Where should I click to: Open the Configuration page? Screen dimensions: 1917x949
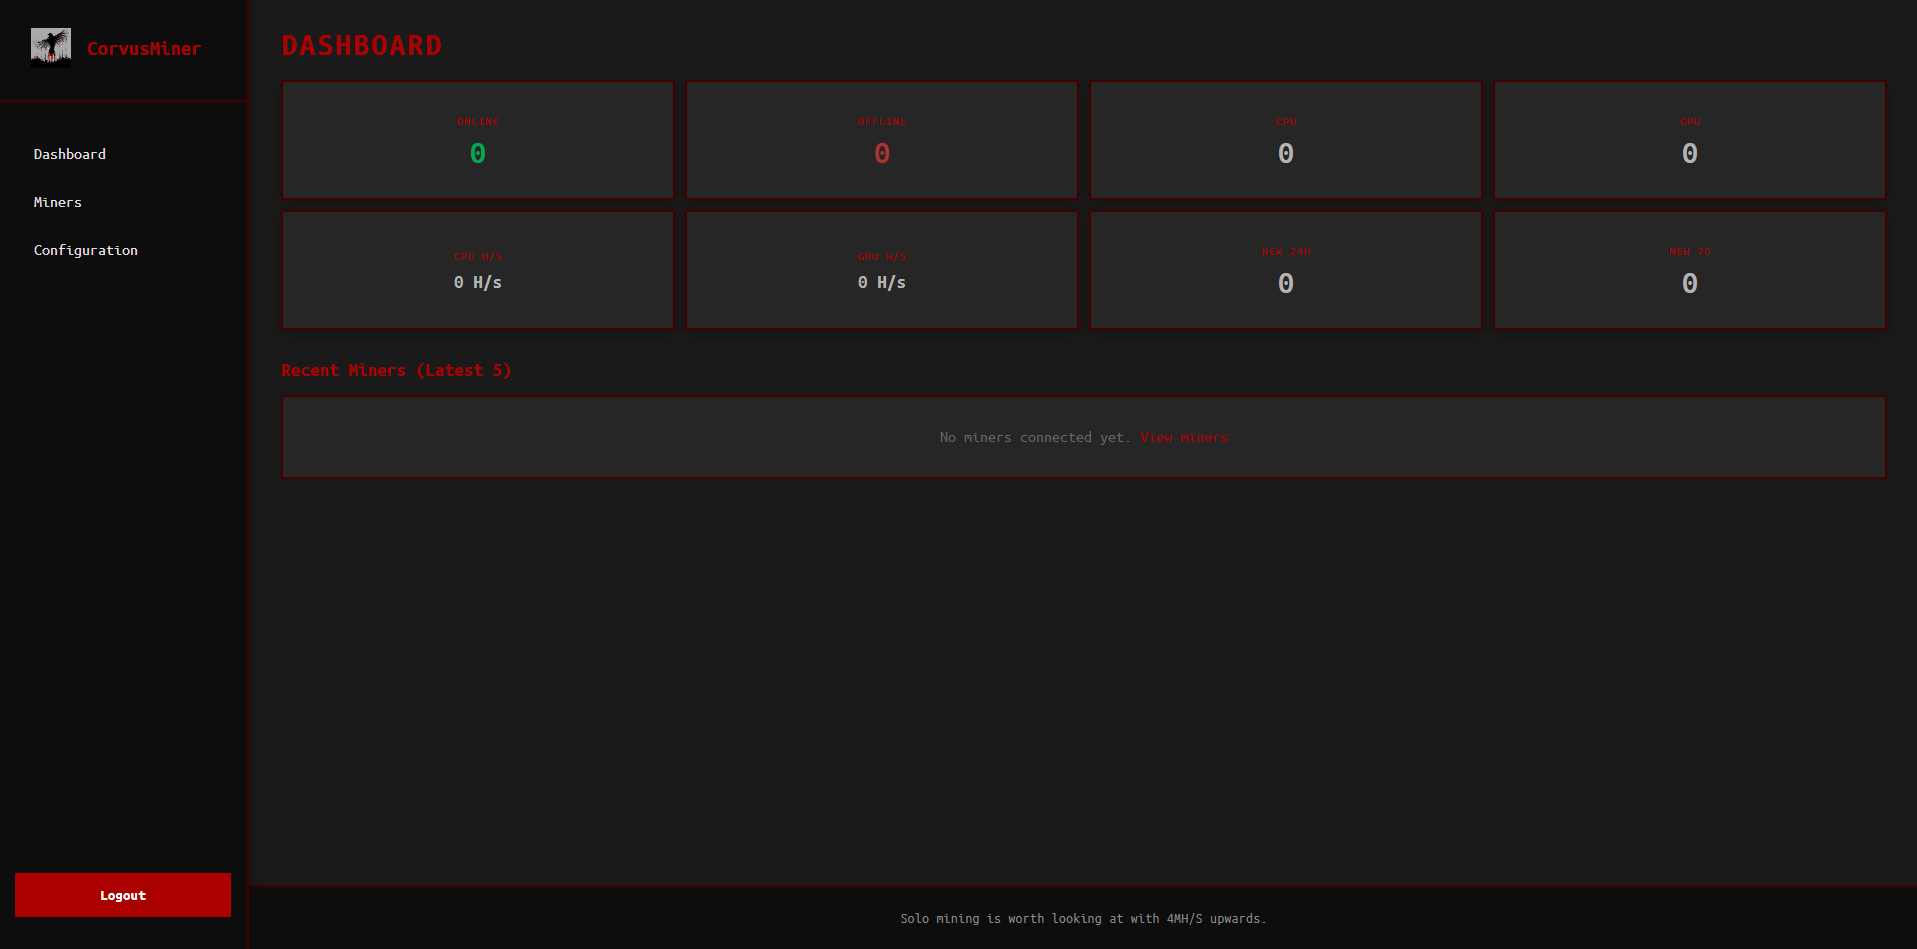click(86, 250)
